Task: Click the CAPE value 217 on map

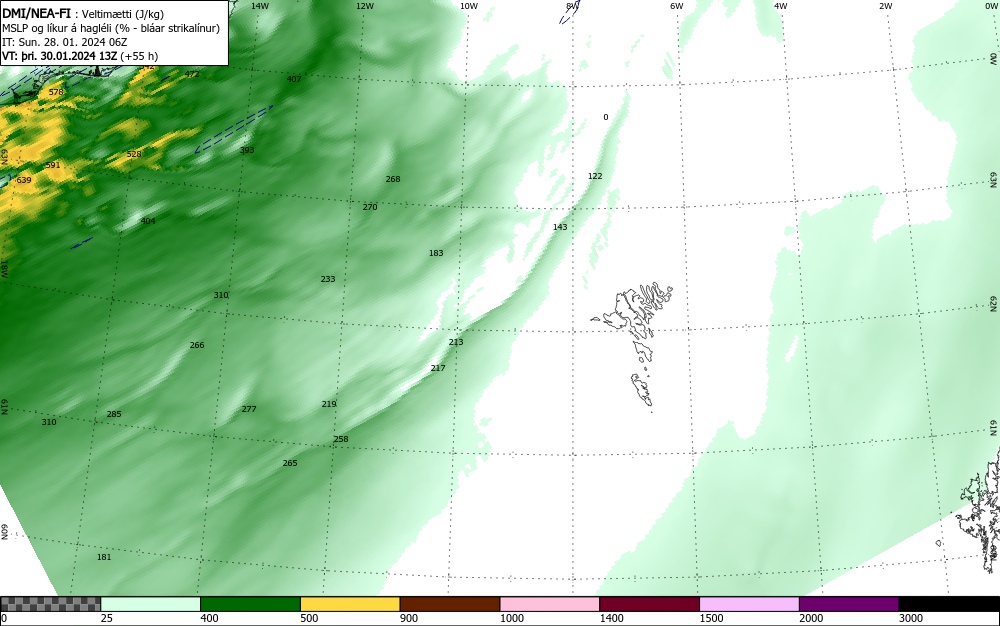Action: click(438, 368)
